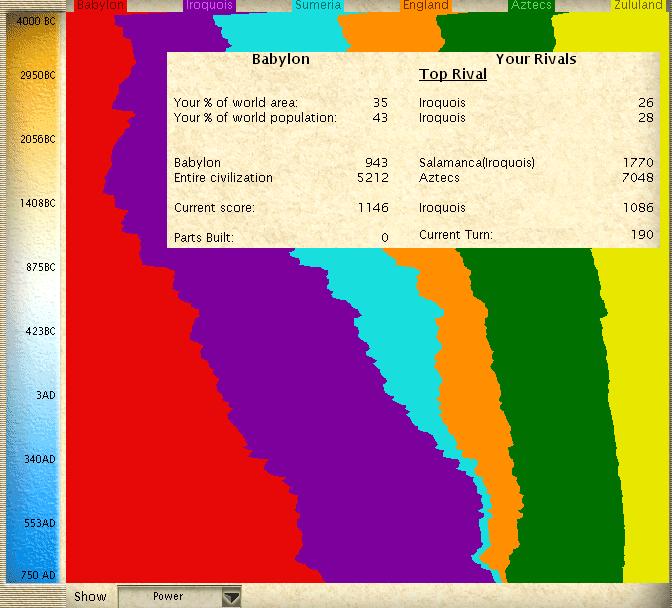Click the Current score value 1146
Image resolution: width=672 pixels, height=608 pixels.
(372, 208)
